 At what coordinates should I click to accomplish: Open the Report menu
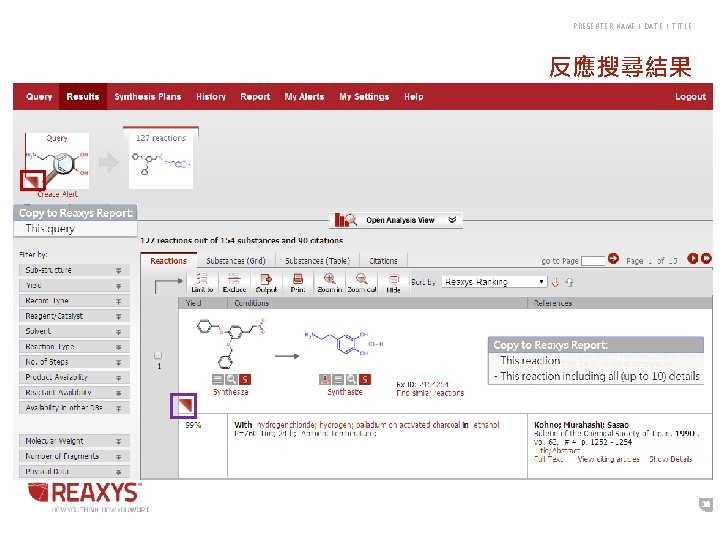click(255, 96)
